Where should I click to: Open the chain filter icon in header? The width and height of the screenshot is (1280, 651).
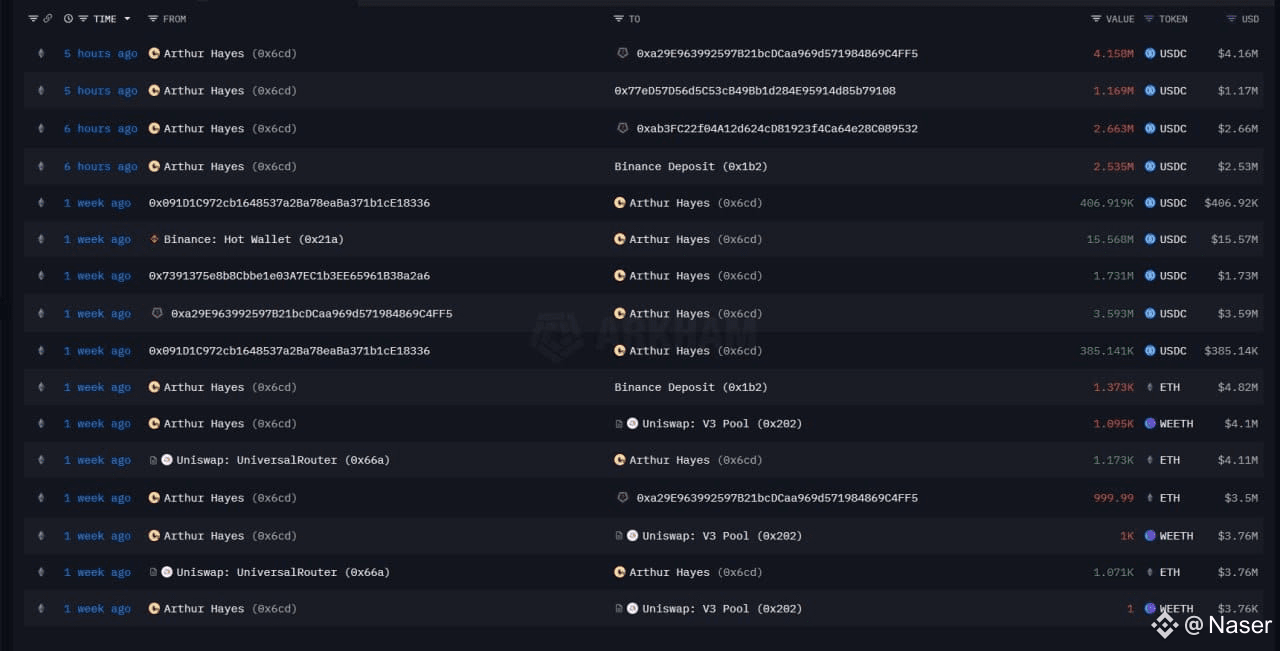33,19
